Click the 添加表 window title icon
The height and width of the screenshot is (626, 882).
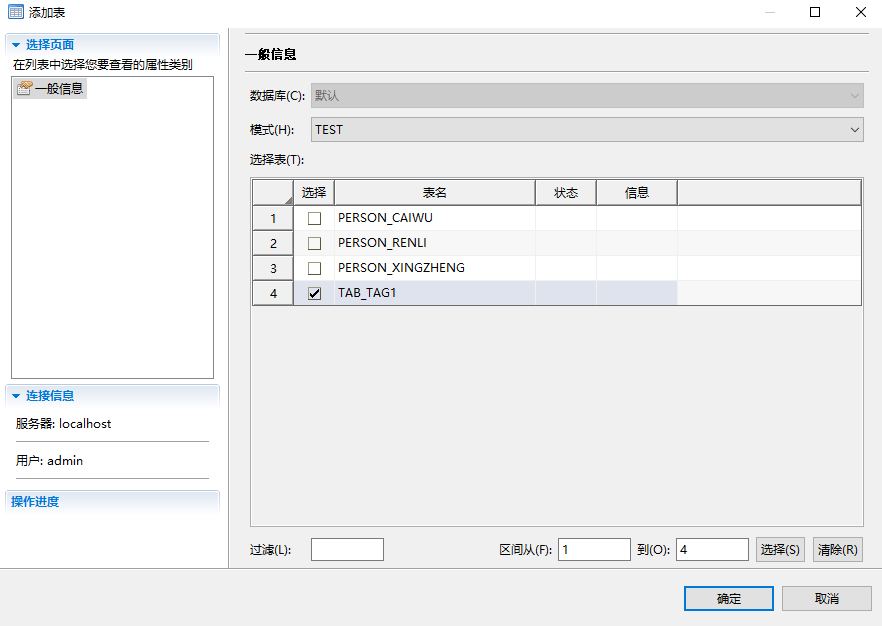pos(16,12)
